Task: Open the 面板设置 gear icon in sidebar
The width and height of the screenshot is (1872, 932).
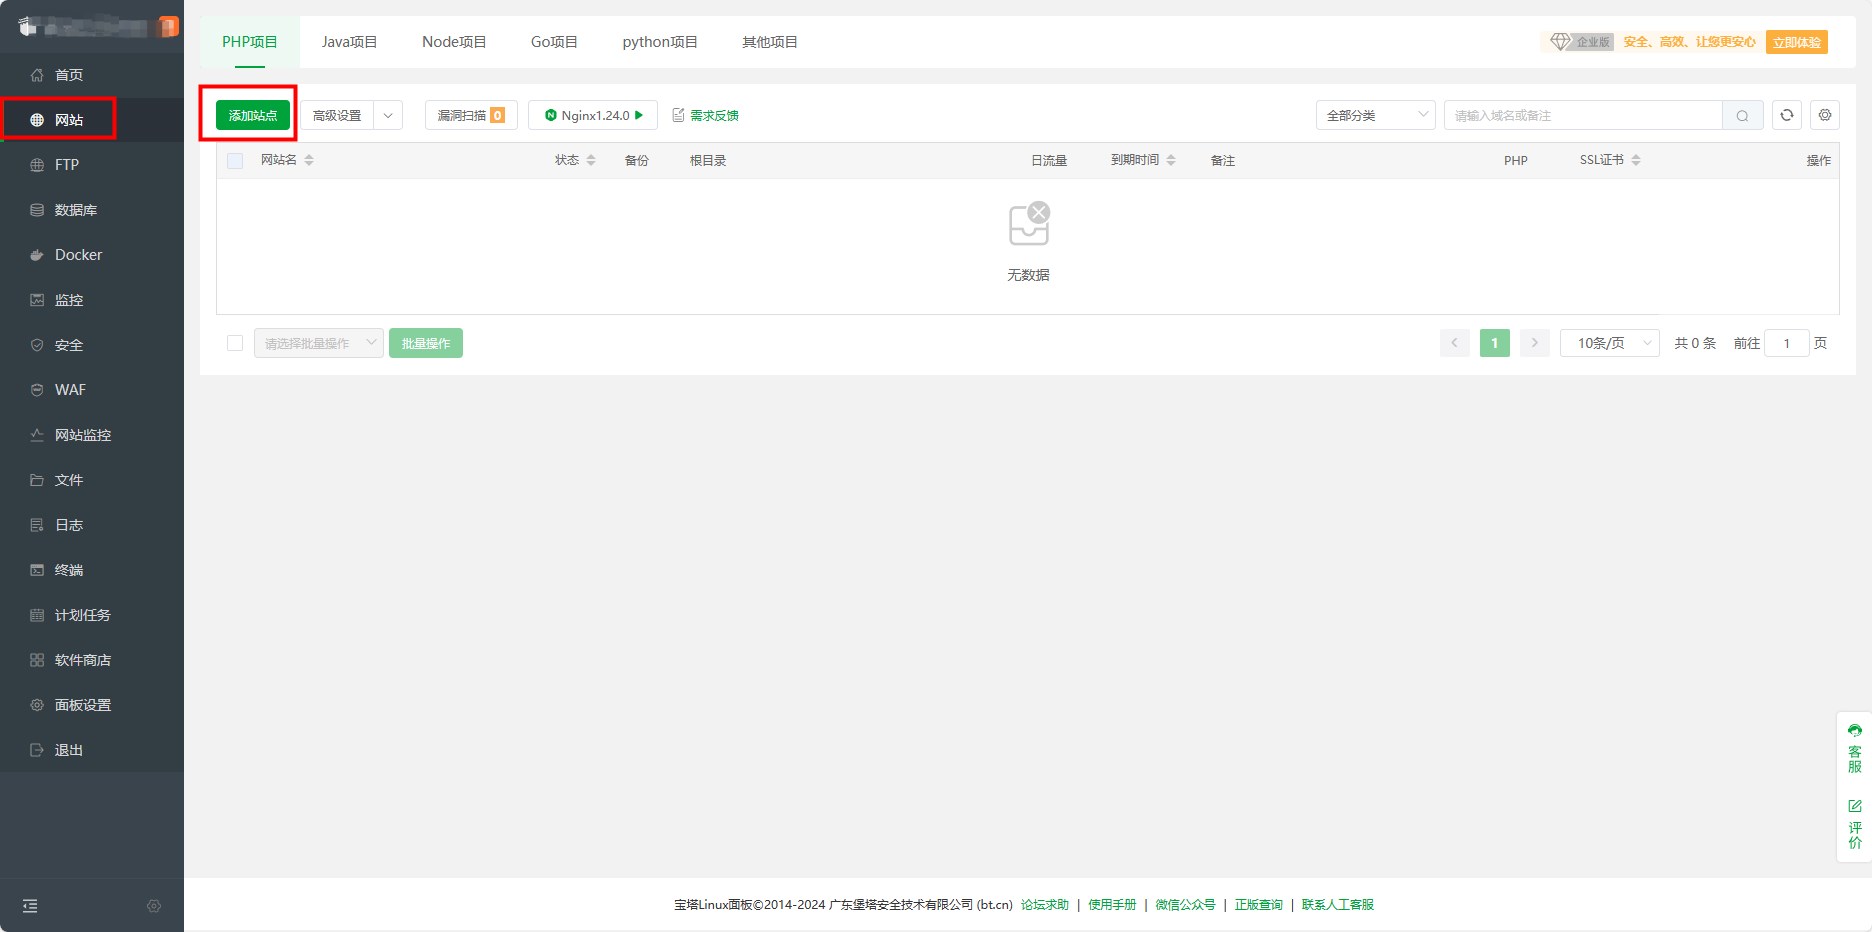Action: (x=37, y=705)
